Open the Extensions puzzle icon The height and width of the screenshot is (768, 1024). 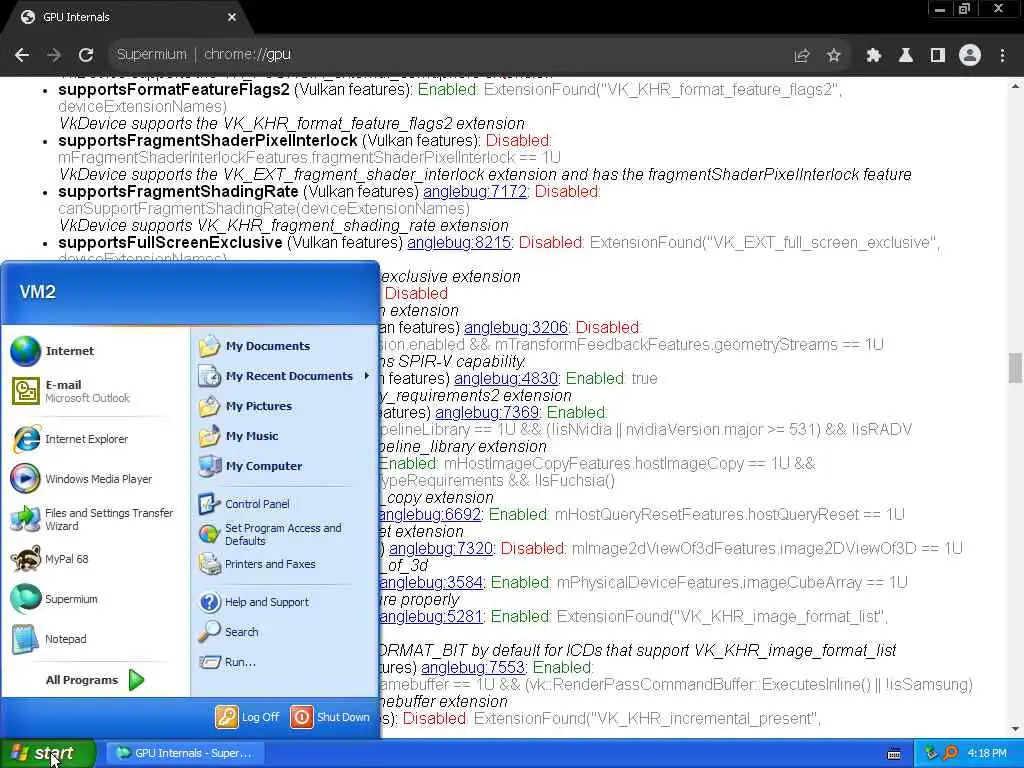tap(873, 56)
